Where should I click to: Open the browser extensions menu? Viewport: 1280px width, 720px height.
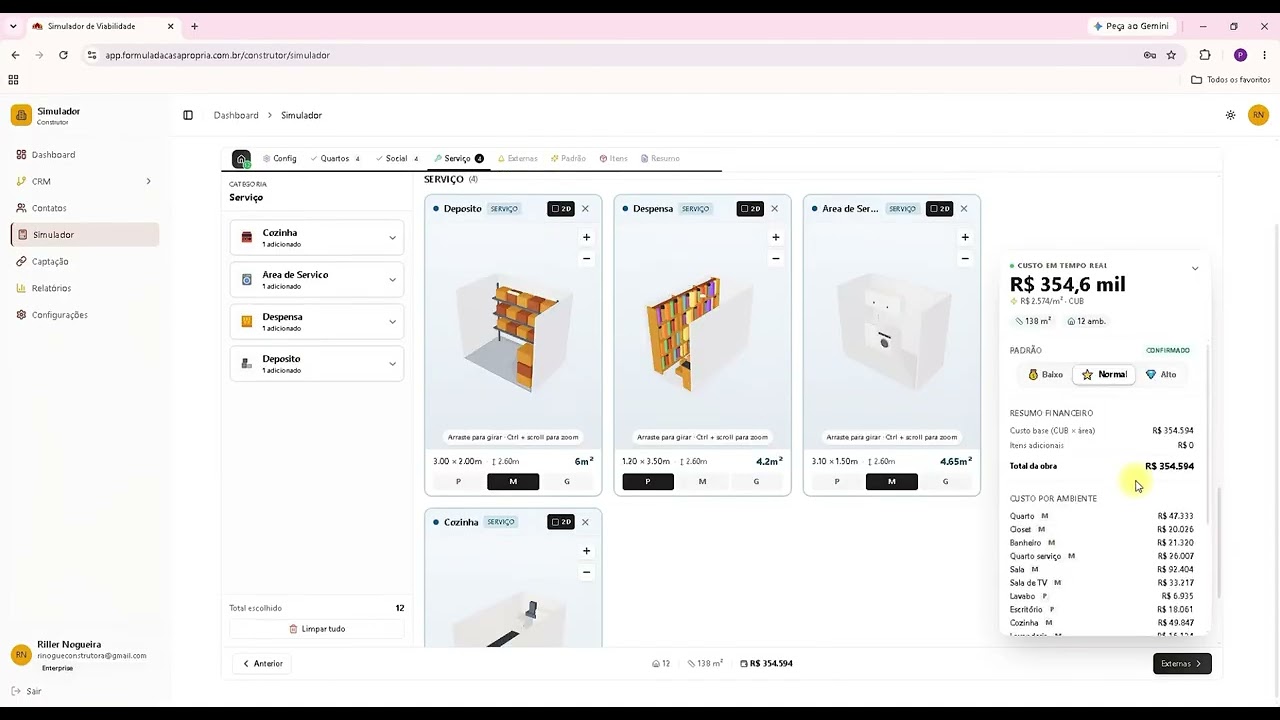[1205, 55]
